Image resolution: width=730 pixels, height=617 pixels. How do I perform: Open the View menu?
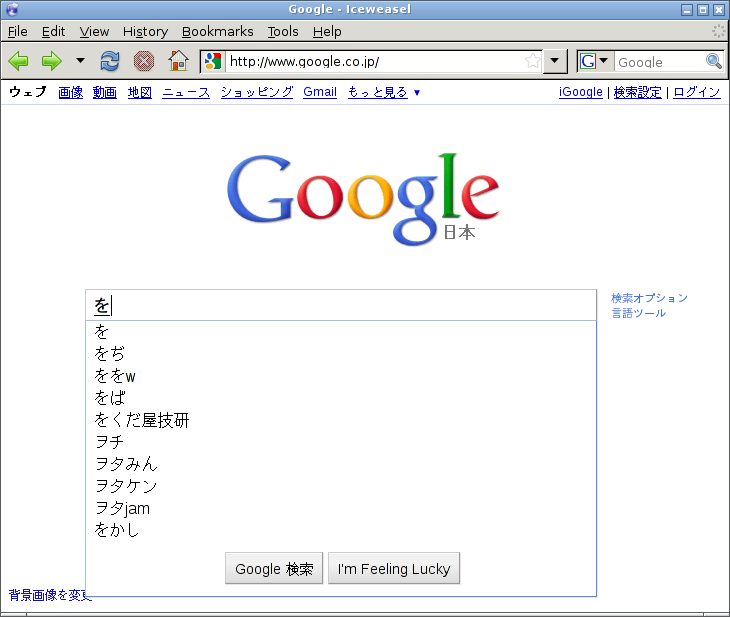[x=94, y=31]
